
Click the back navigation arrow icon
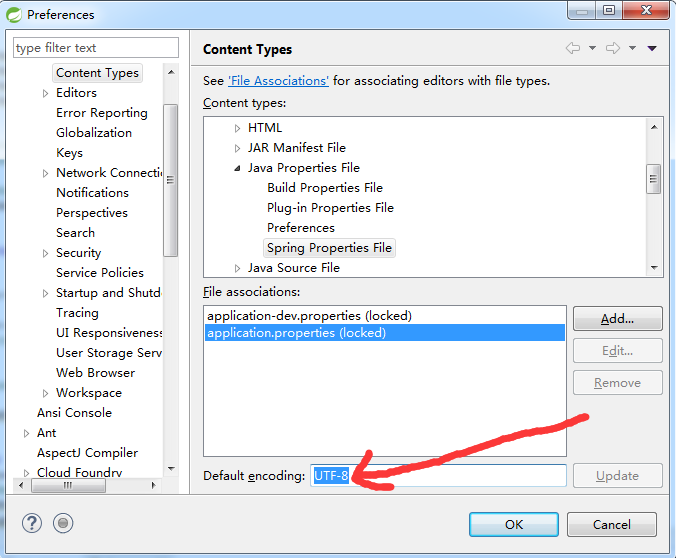pyautogui.click(x=573, y=48)
